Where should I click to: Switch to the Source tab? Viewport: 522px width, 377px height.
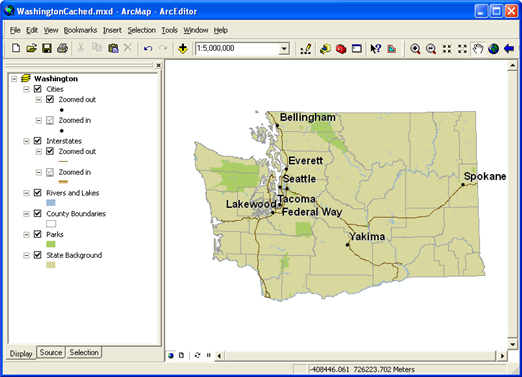[x=51, y=353]
